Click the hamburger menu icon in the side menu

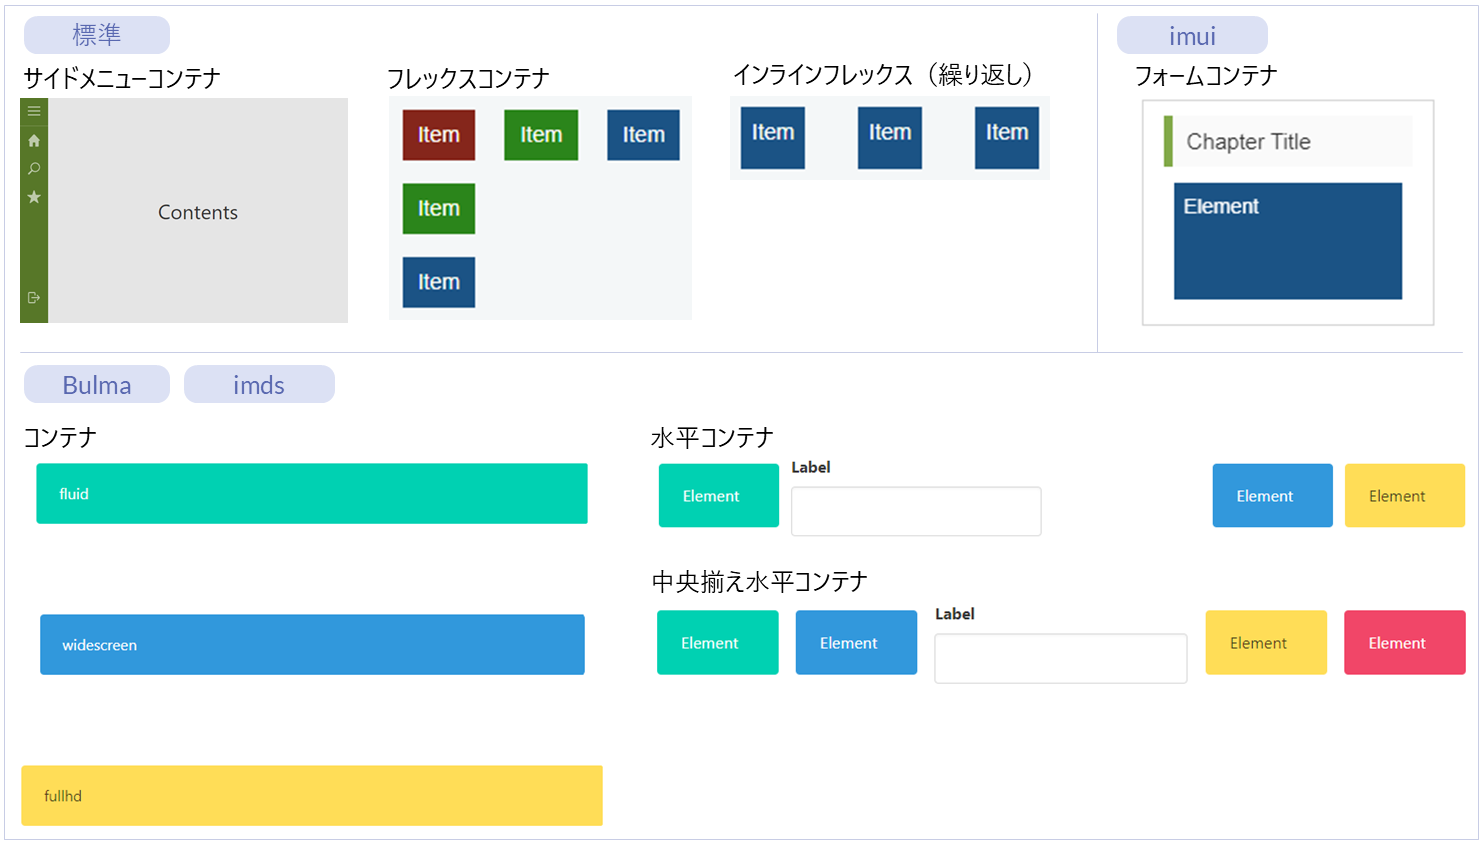[34, 111]
